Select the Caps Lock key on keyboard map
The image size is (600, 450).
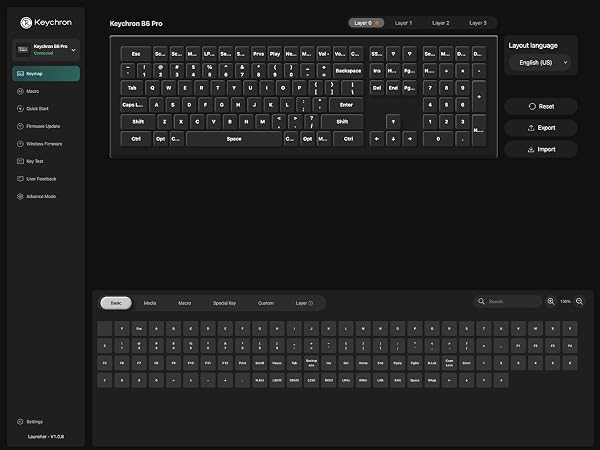tap(134, 105)
